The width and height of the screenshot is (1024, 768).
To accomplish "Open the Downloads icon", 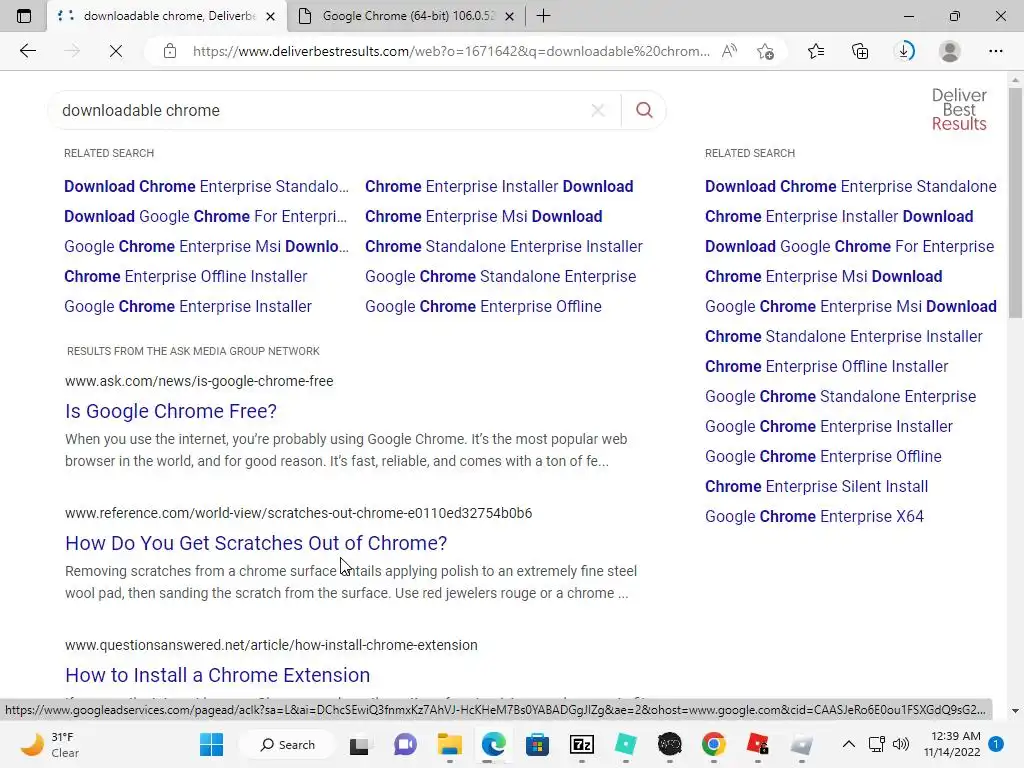I will (904, 51).
